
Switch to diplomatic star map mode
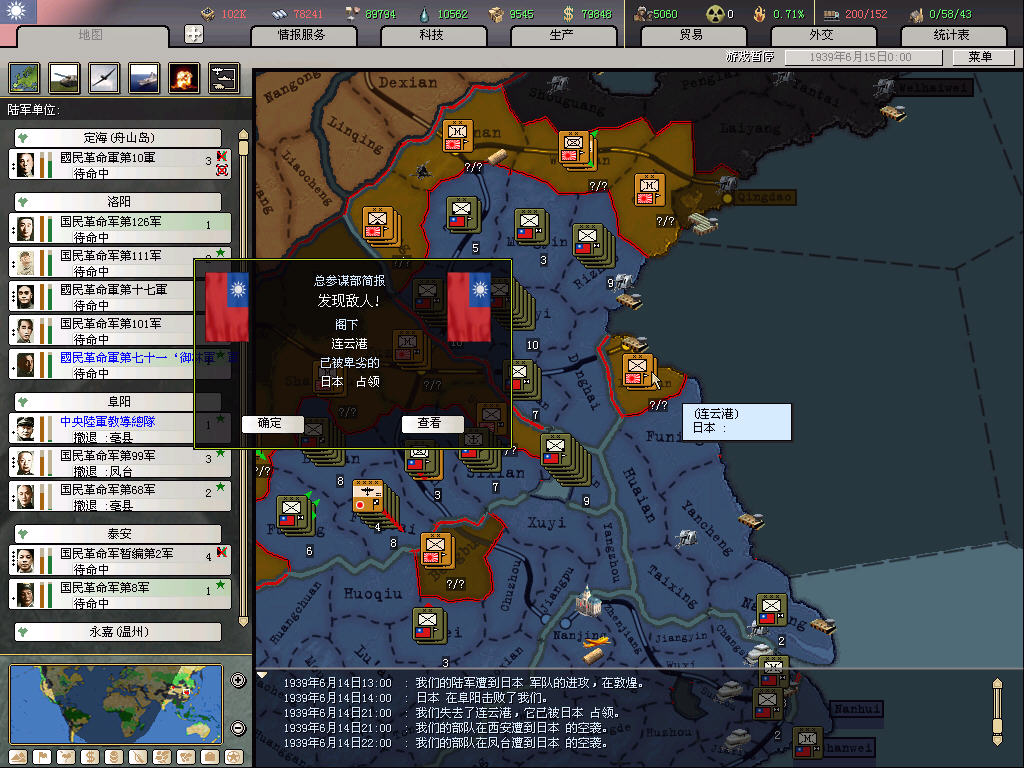(x=234, y=757)
